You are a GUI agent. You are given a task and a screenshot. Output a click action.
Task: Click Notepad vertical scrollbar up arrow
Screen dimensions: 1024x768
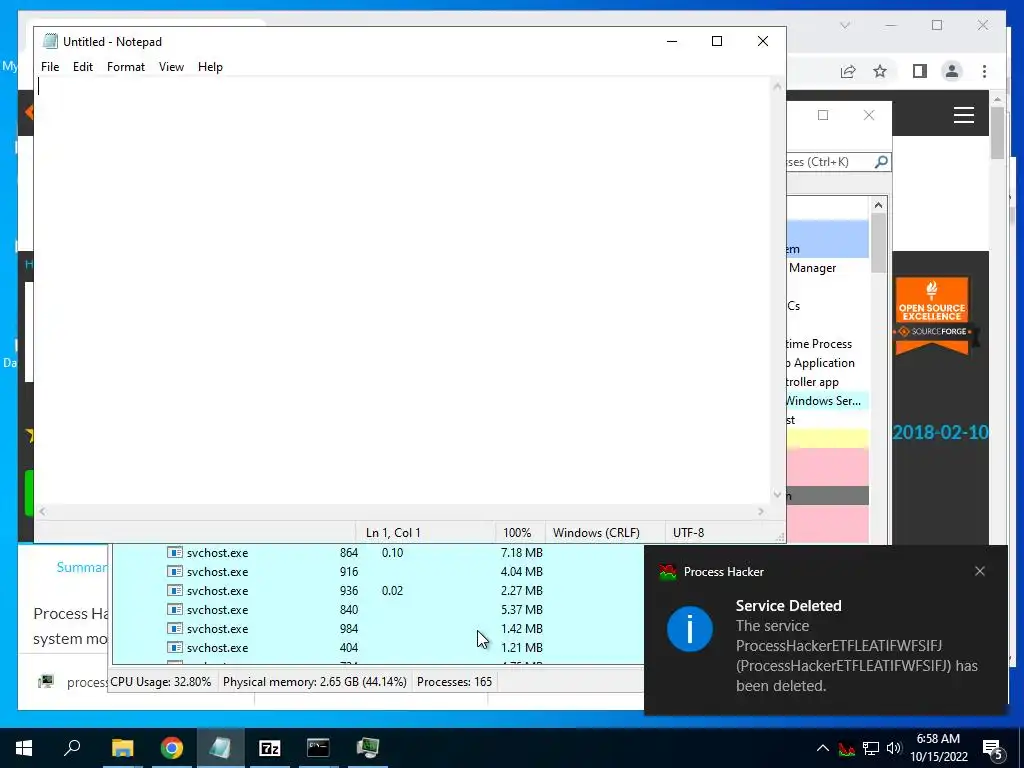tap(777, 86)
